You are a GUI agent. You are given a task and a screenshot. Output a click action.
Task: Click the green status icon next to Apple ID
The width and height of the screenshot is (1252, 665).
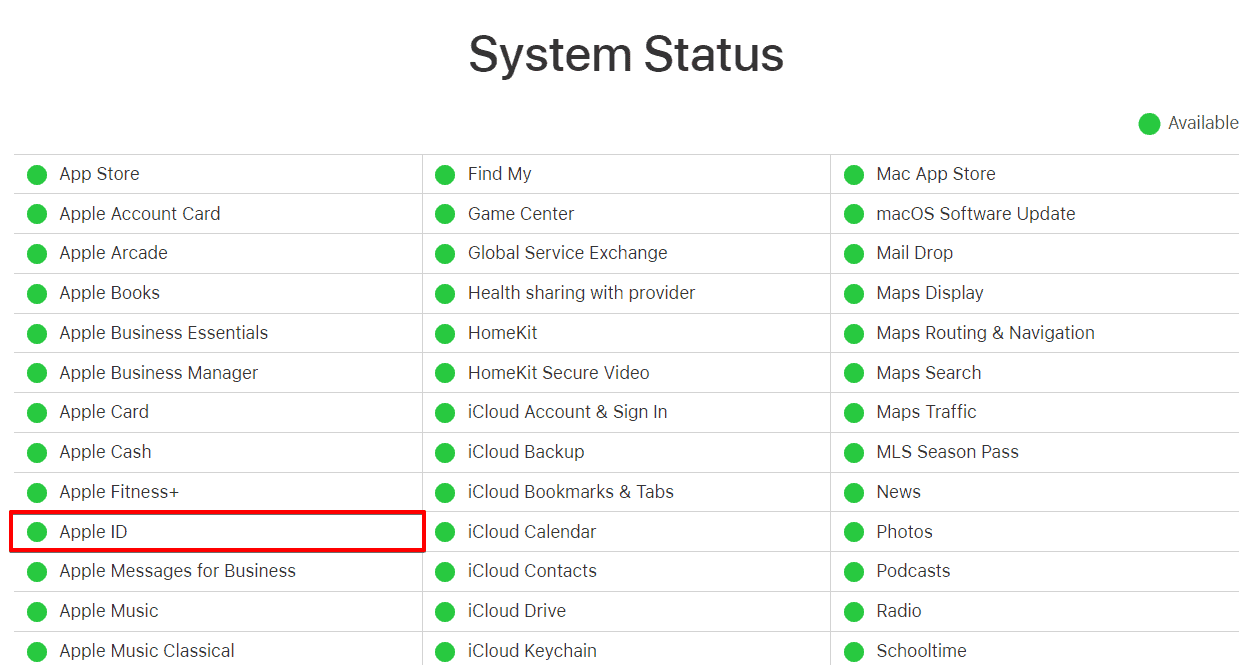tap(37, 532)
